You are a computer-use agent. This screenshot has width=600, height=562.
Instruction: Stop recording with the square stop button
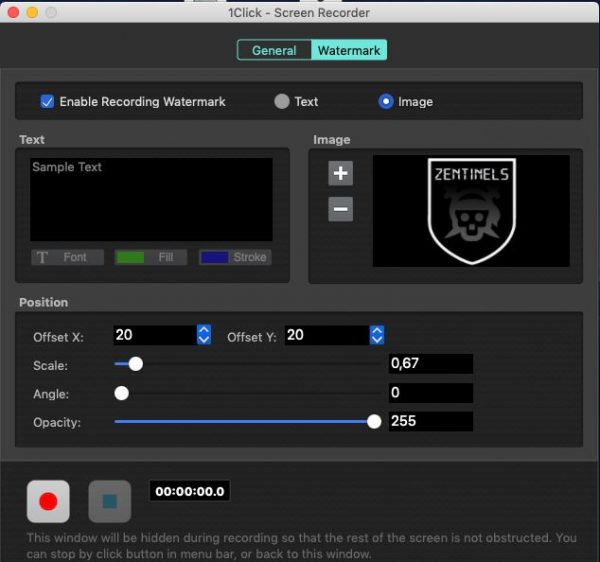click(110, 501)
